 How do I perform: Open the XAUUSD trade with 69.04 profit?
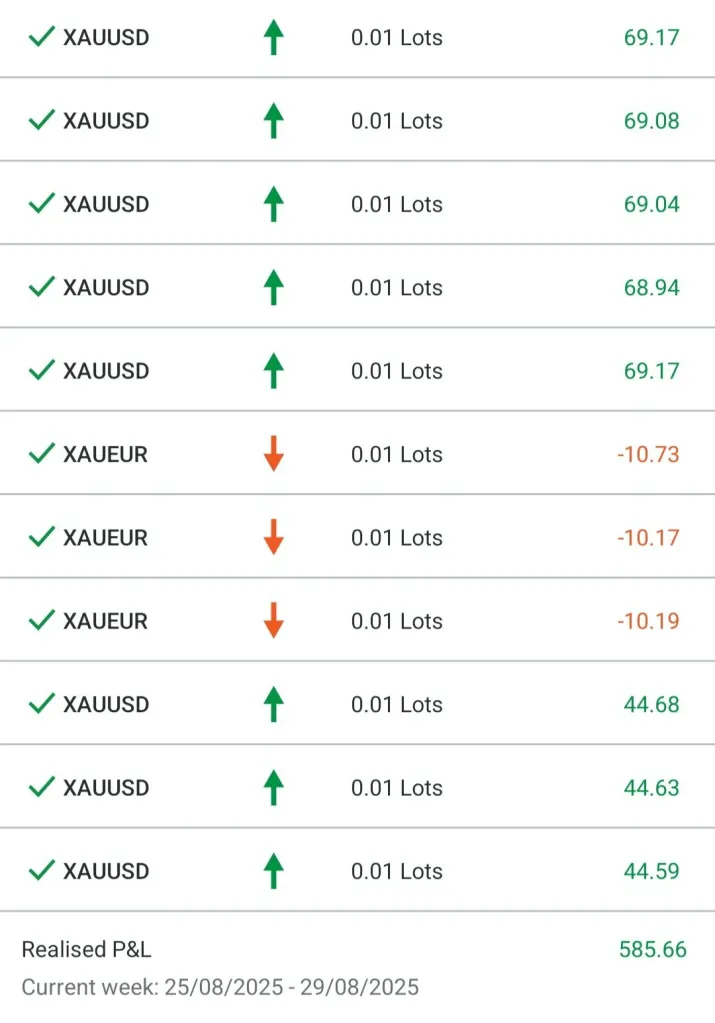tap(106, 204)
